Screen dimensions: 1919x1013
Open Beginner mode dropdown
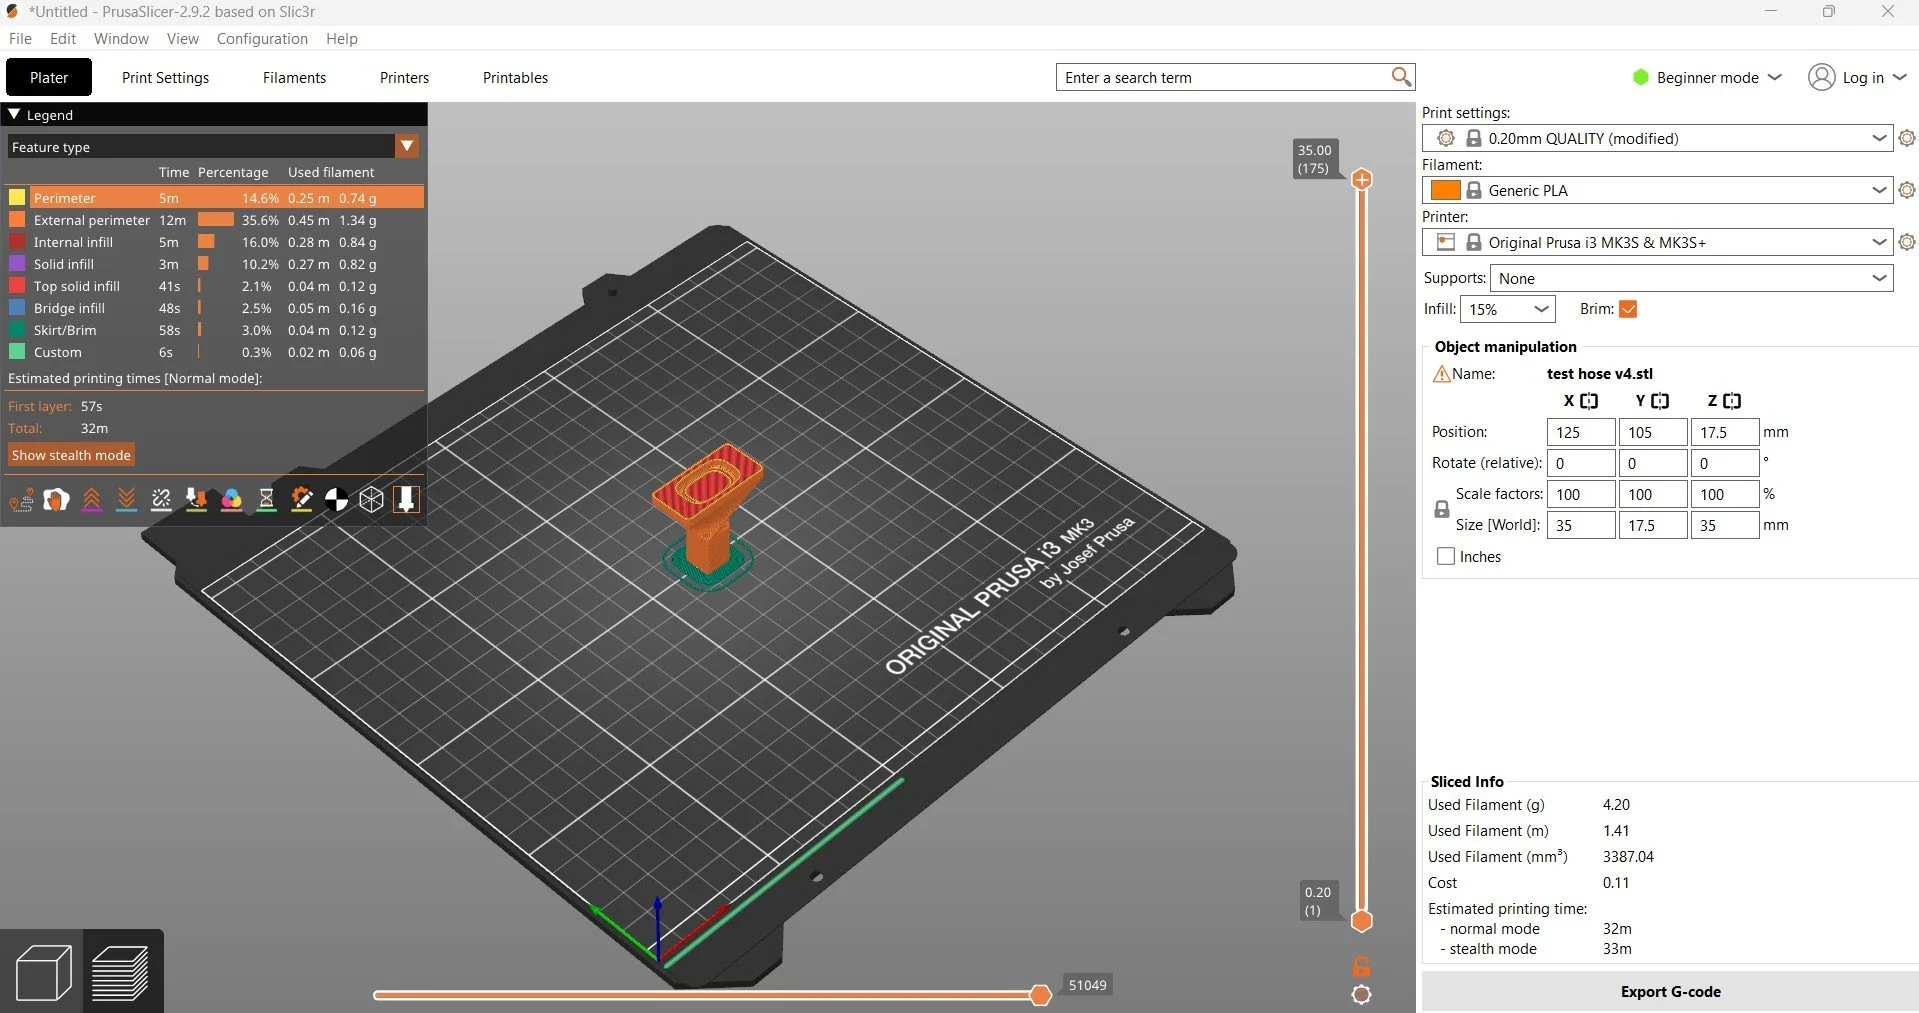click(x=1707, y=77)
